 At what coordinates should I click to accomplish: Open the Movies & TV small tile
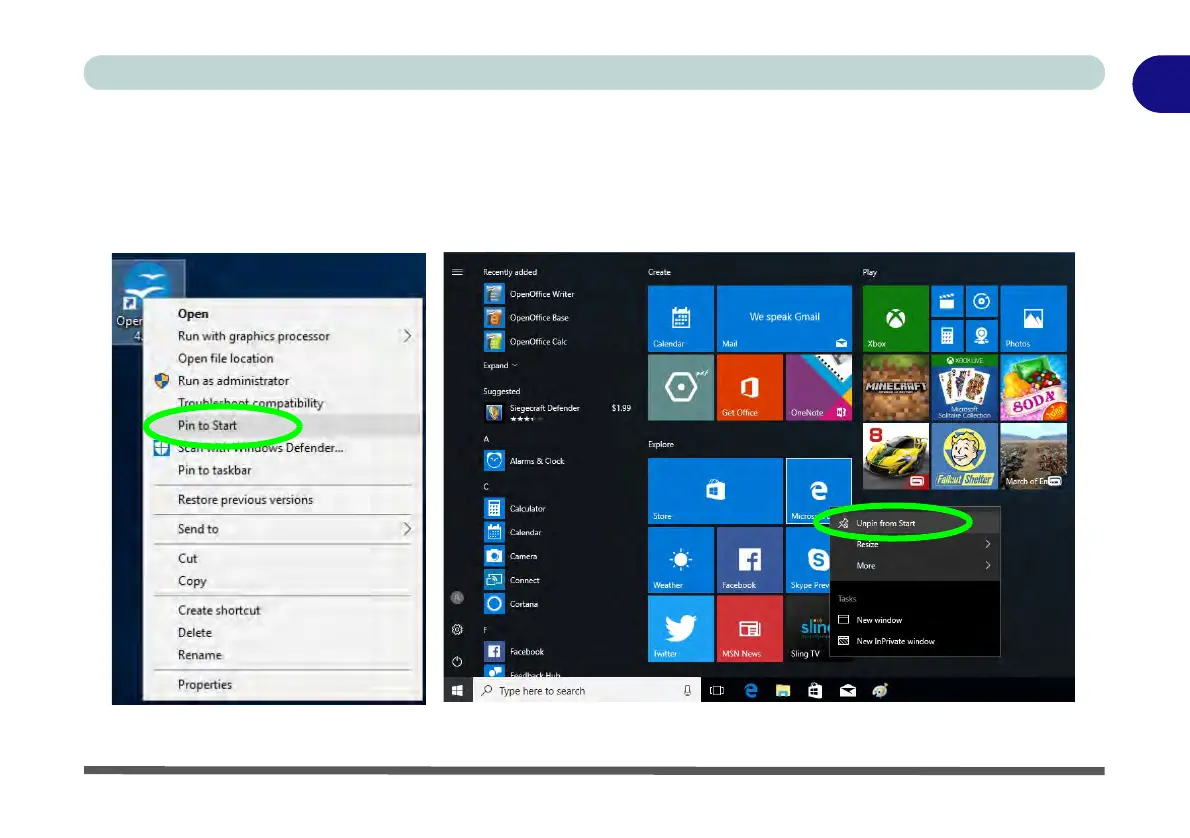coord(947,301)
